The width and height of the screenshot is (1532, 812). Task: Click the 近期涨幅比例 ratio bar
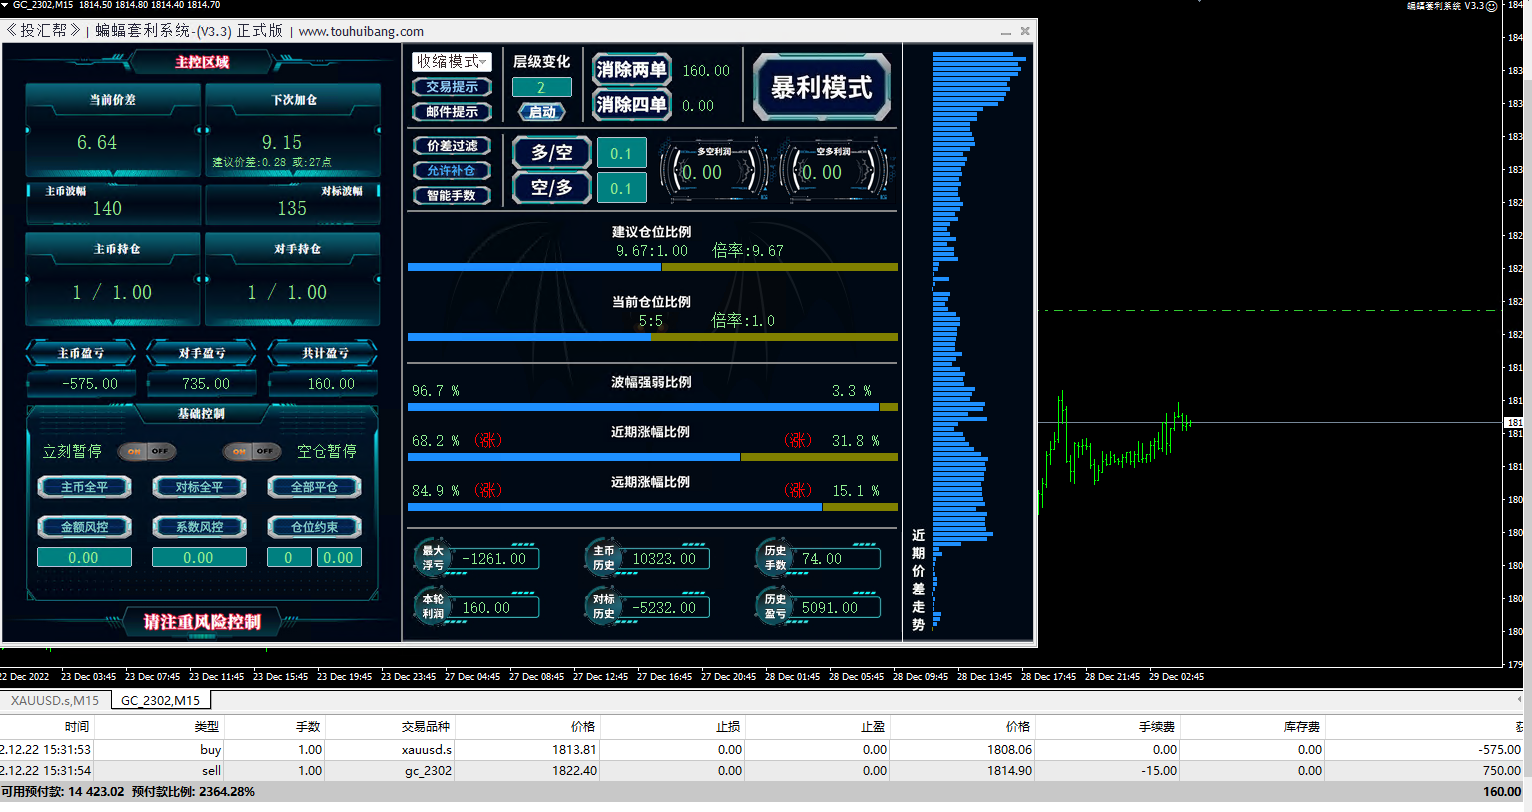pyautogui.click(x=653, y=457)
